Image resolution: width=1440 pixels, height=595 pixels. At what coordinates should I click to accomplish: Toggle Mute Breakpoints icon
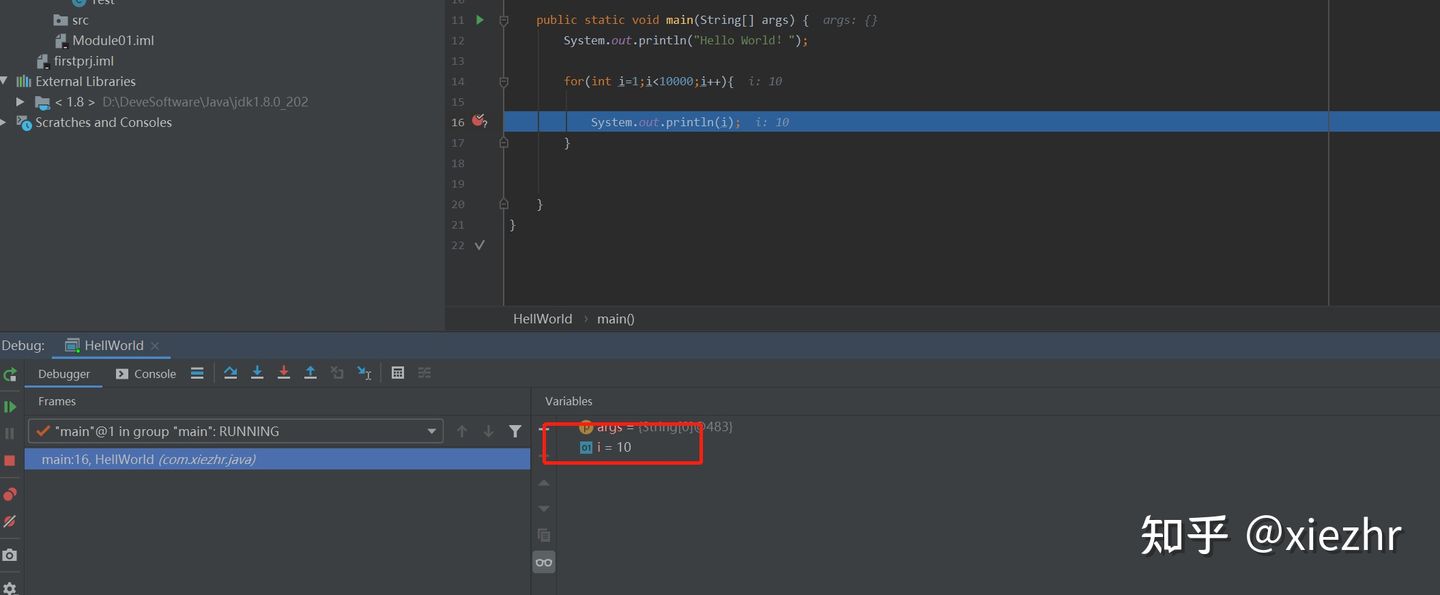click(x=12, y=522)
